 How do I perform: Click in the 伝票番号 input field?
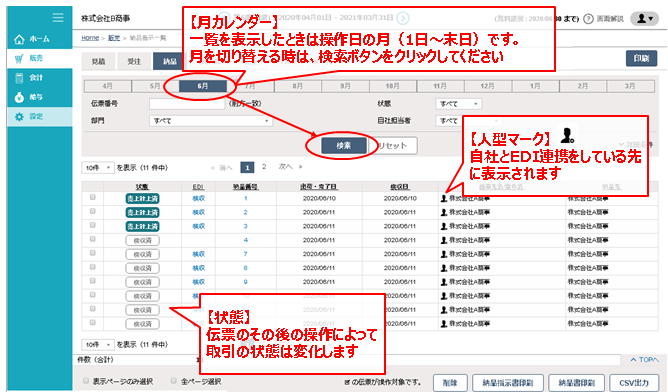point(187,104)
